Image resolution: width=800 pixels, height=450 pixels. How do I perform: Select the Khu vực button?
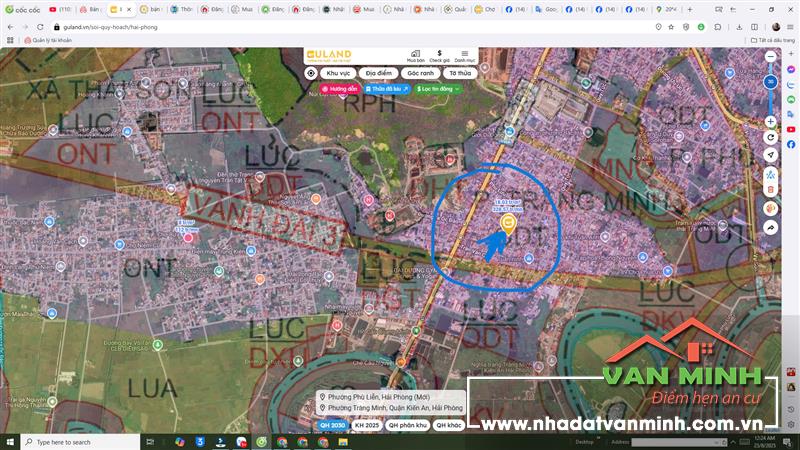pyautogui.click(x=338, y=73)
